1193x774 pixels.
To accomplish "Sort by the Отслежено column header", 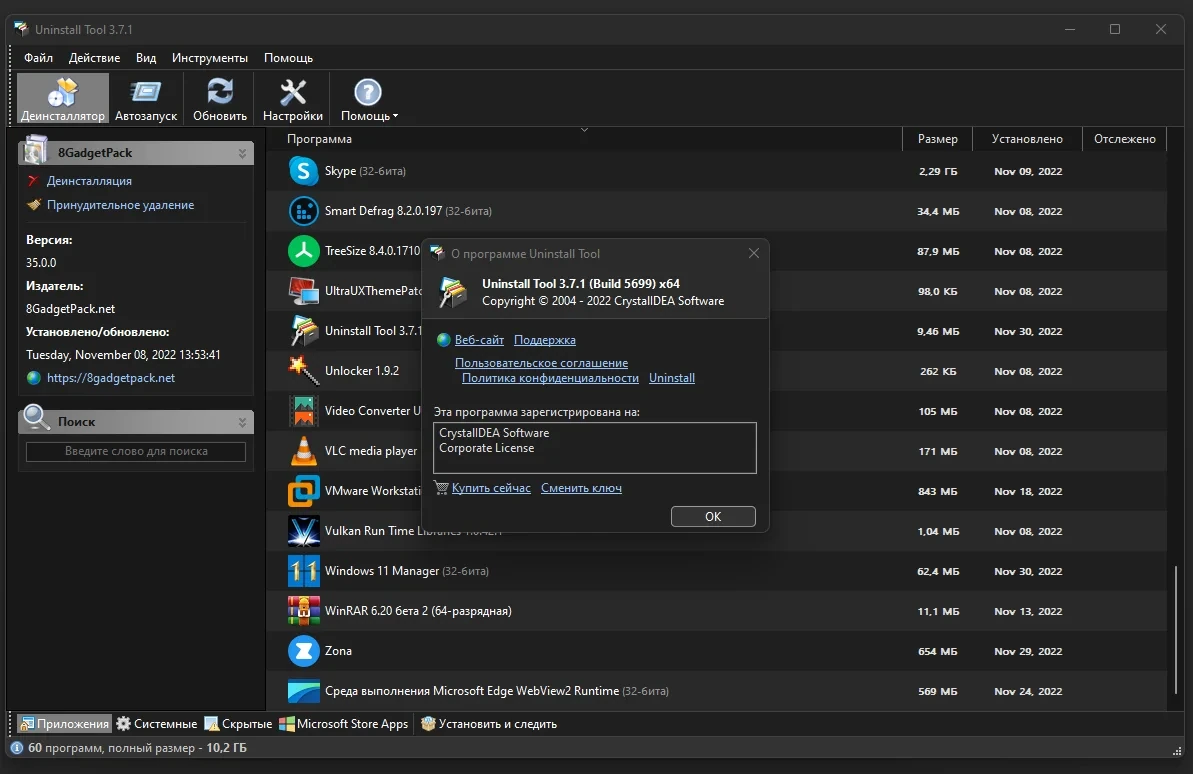I will point(1125,139).
